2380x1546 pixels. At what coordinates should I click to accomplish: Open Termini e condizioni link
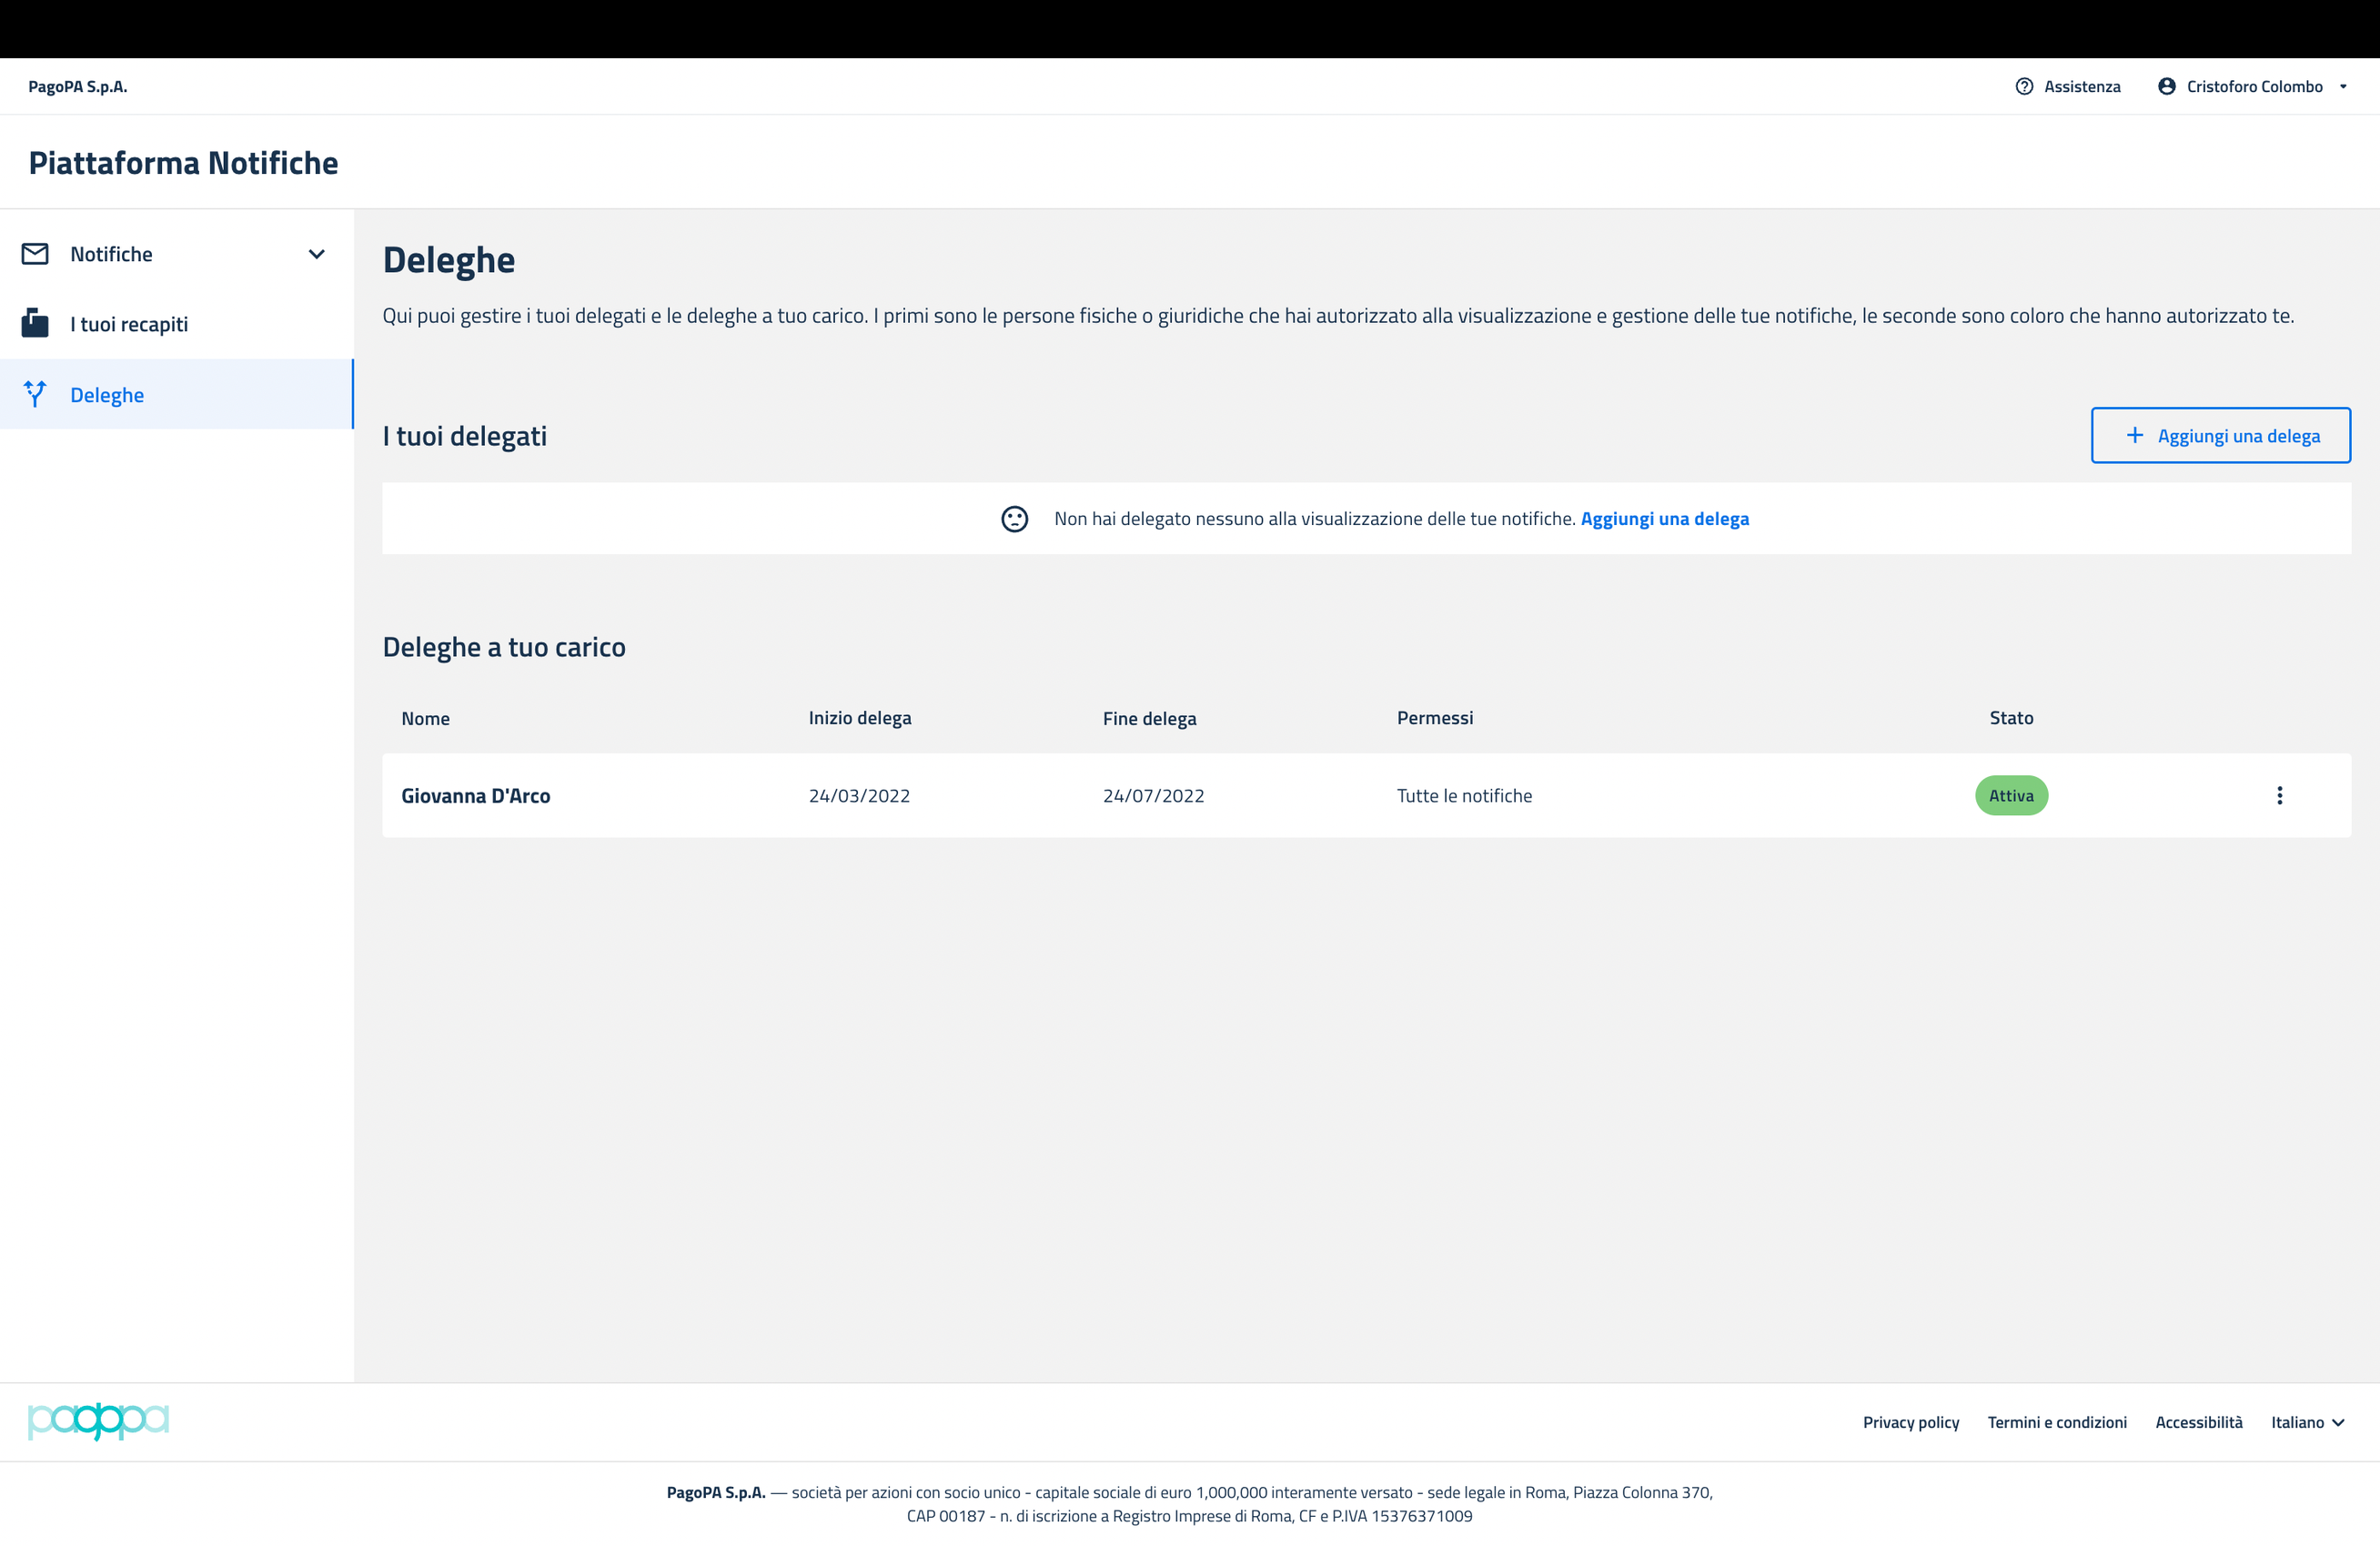tap(2056, 1422)
